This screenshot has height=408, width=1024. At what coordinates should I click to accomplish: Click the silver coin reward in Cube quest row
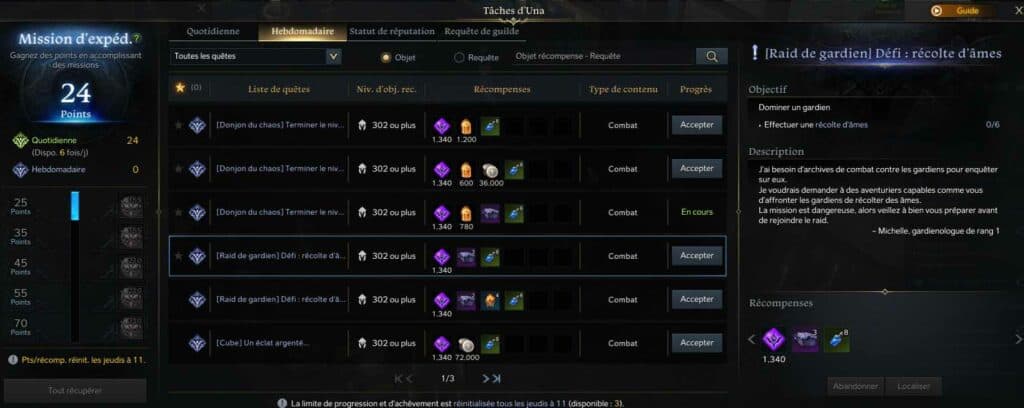[466, 344]
